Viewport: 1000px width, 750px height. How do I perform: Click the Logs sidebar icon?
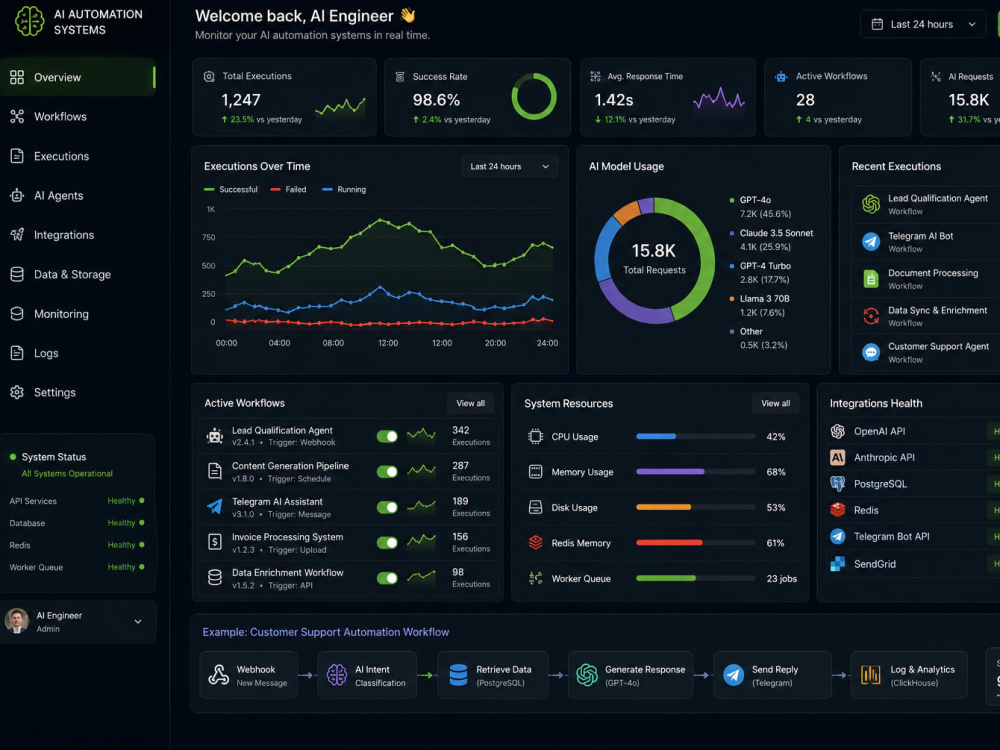[17, 353]
